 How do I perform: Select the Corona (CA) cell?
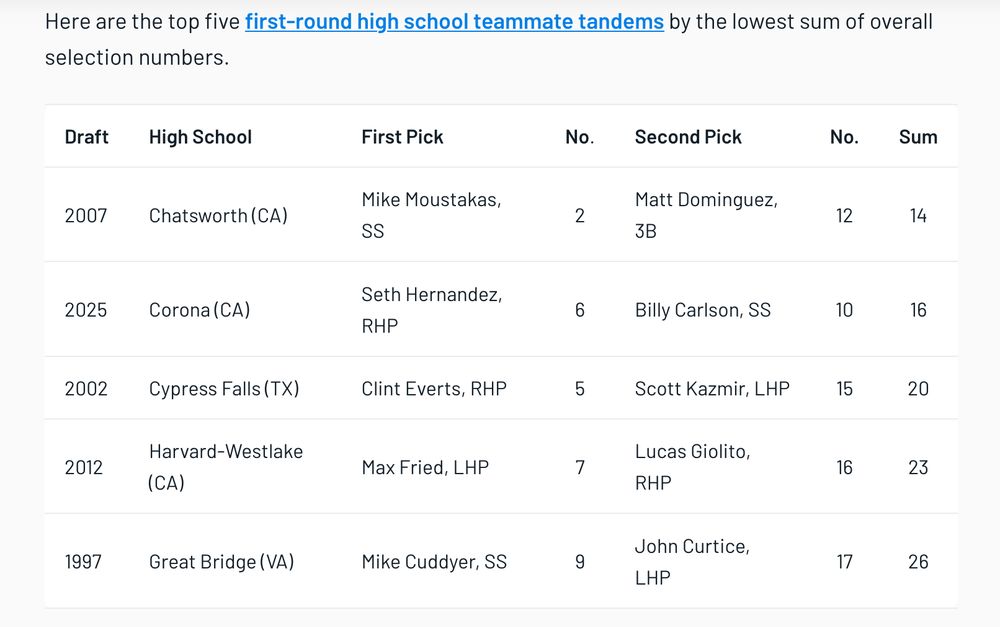199,310
